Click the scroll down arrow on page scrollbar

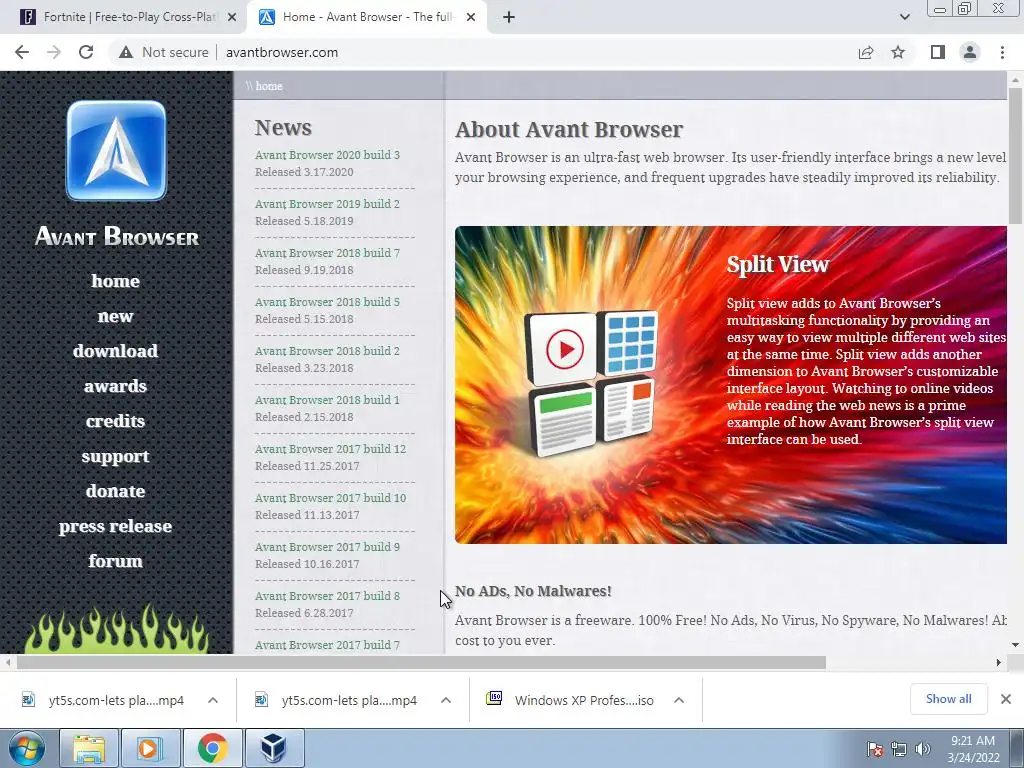1016,645
